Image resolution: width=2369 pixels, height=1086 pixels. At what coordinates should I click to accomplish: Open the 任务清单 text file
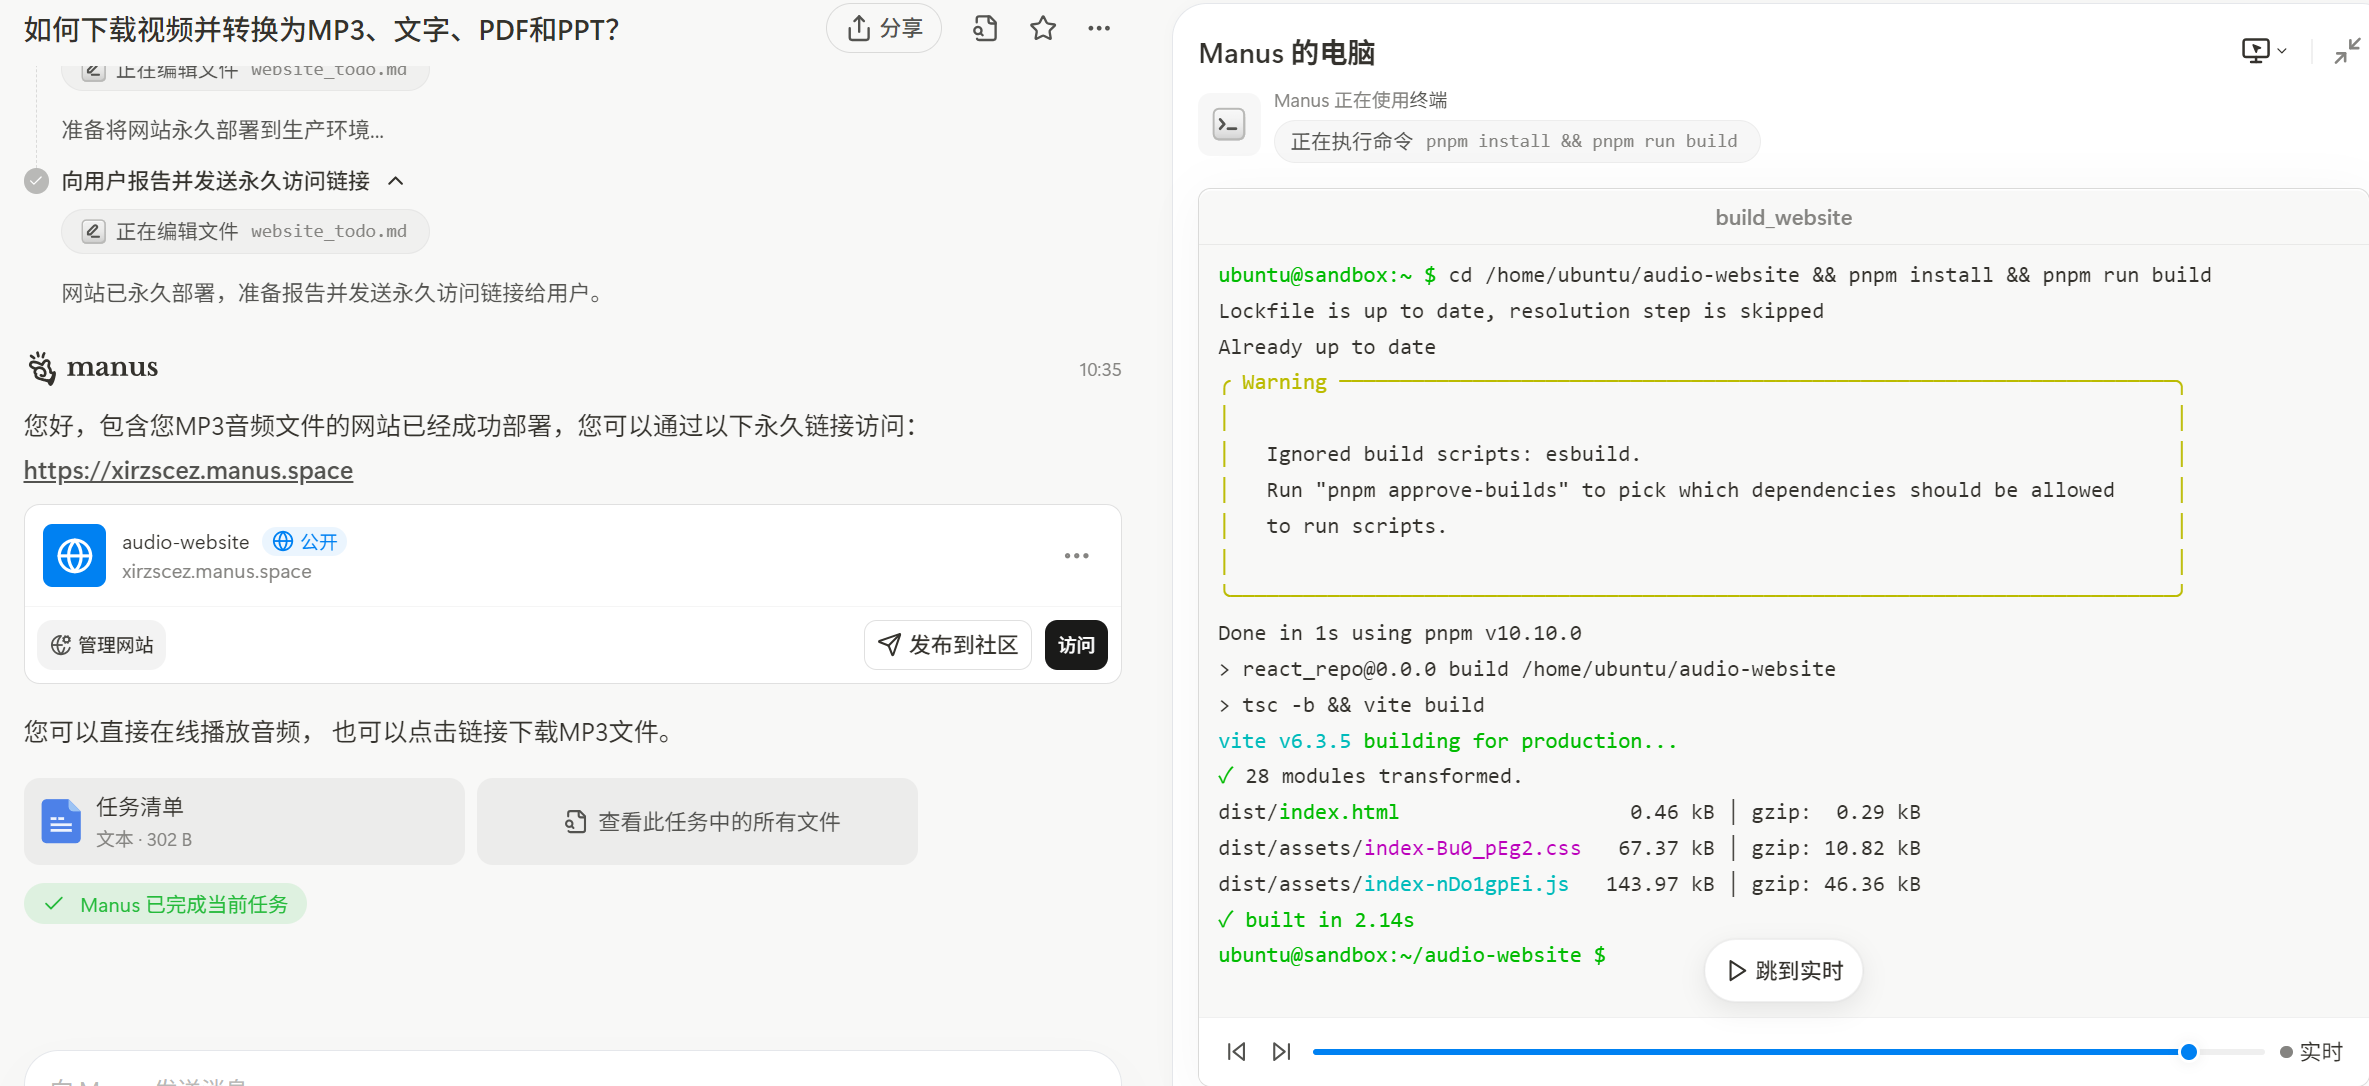click(244, 822)
